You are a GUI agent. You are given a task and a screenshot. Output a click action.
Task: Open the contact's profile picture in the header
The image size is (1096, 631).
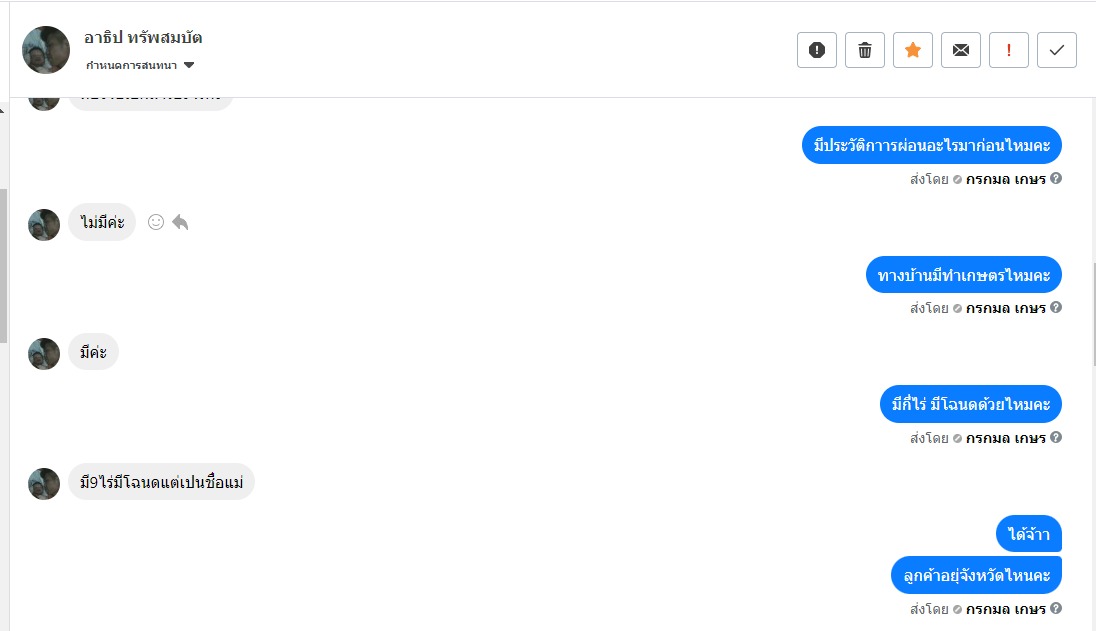[46, 50]
